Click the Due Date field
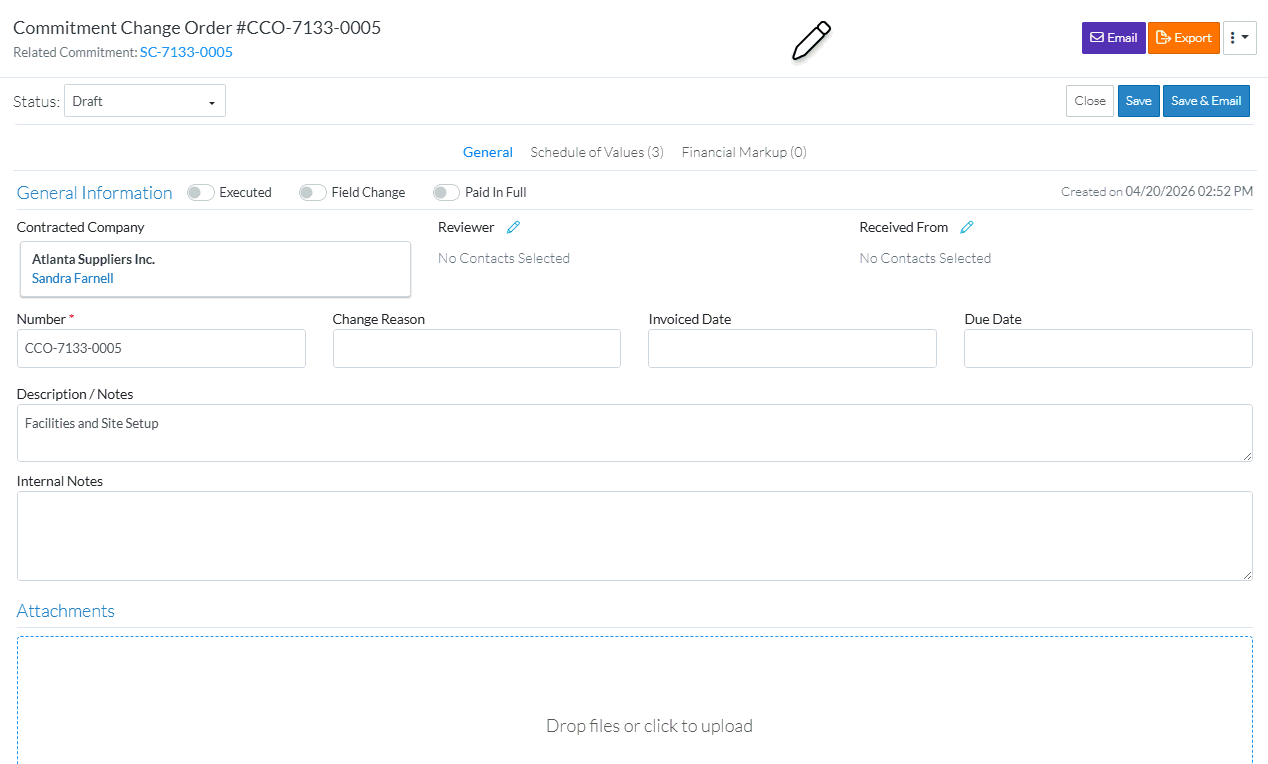This screenshot has height=764, width=1268. (x=1108, y=349)
